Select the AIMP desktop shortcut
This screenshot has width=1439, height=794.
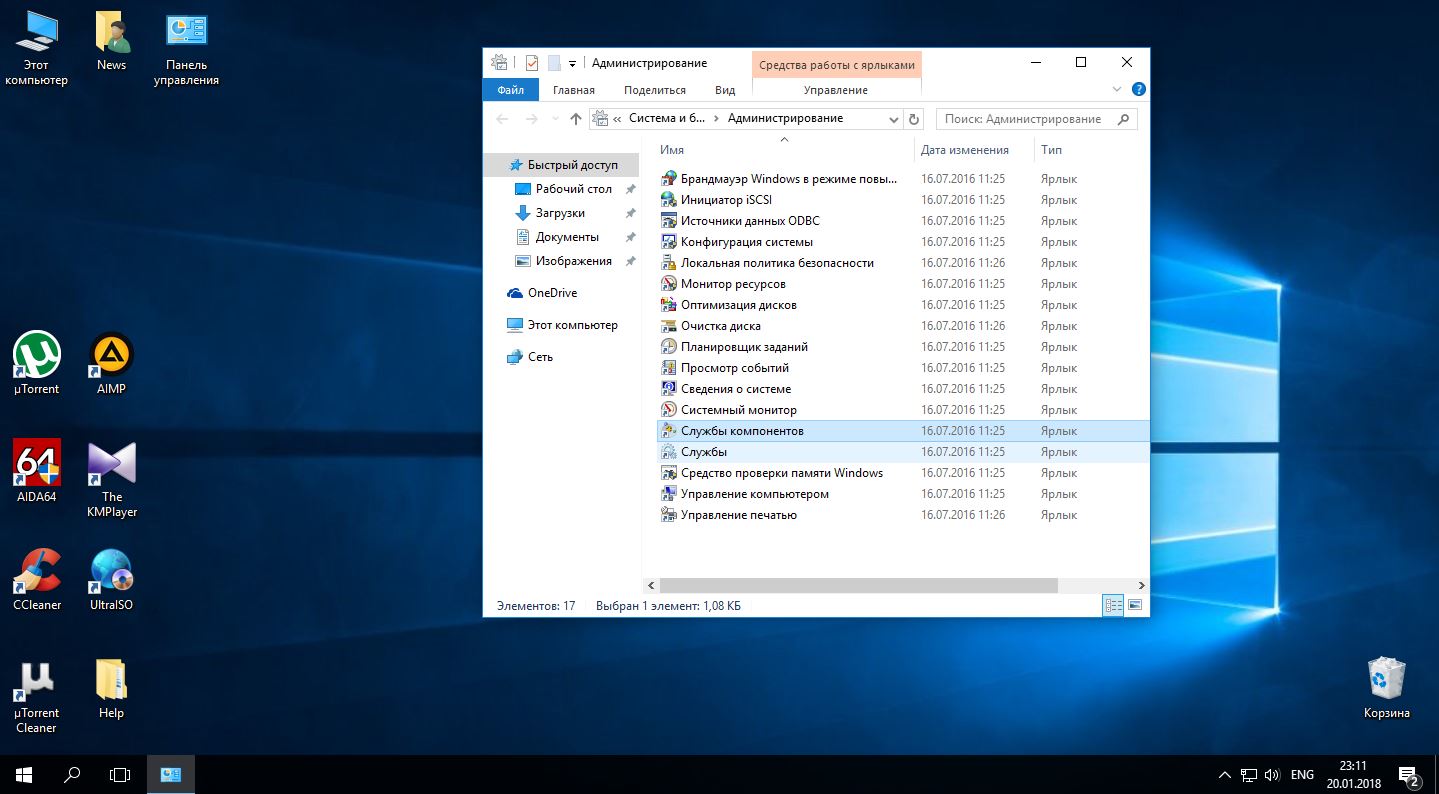[111, 356]
